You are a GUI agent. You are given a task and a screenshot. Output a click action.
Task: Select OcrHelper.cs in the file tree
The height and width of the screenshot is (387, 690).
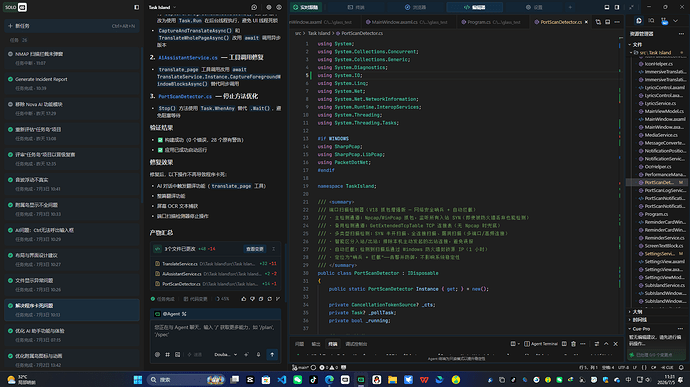(657, 167)
